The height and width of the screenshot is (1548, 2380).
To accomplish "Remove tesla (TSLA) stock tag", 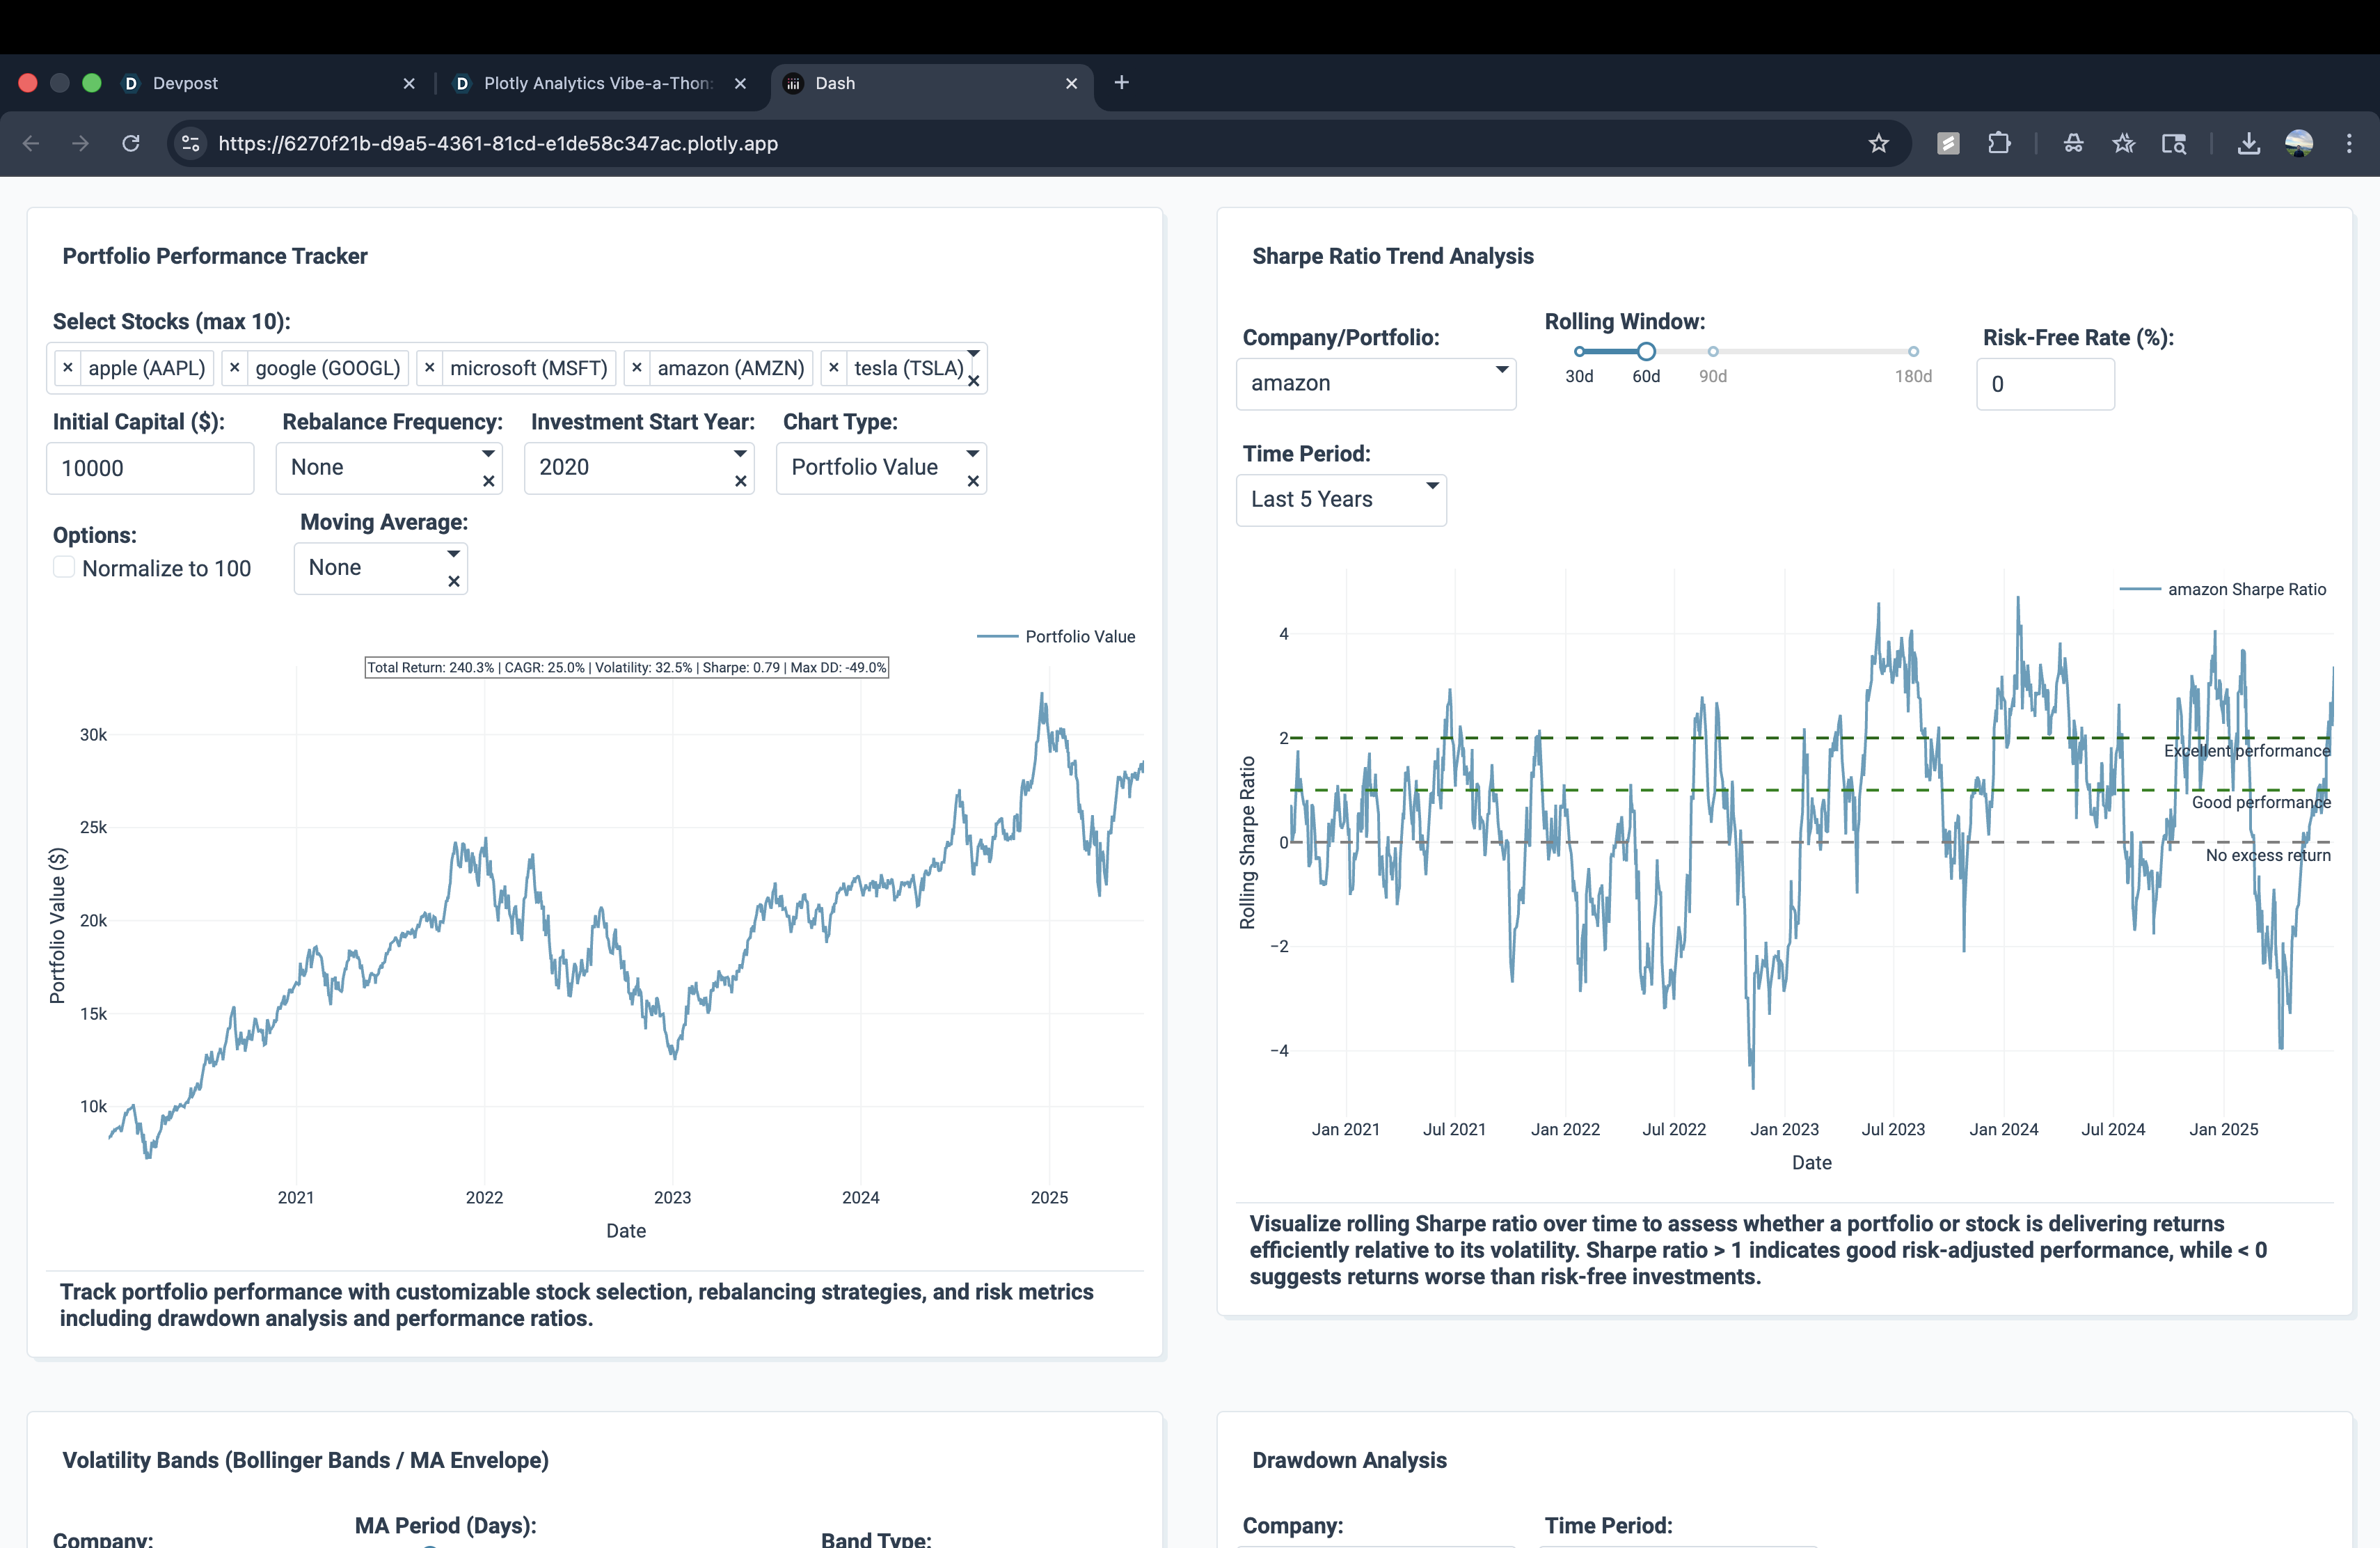I will click(x=834, y=368).
